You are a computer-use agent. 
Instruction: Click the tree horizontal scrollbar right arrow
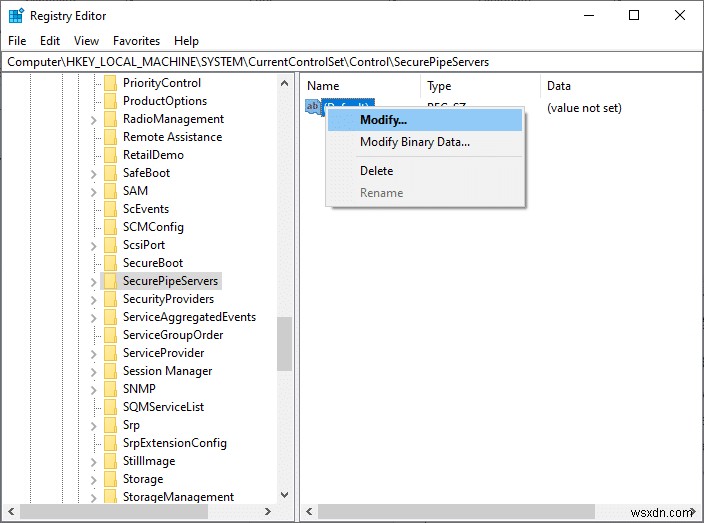click(268, 511)
